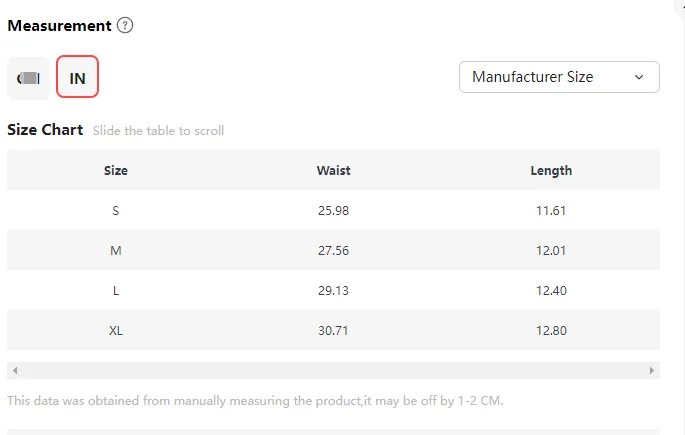
Task: Click the Size column header
Action: [x=116, y=170]
